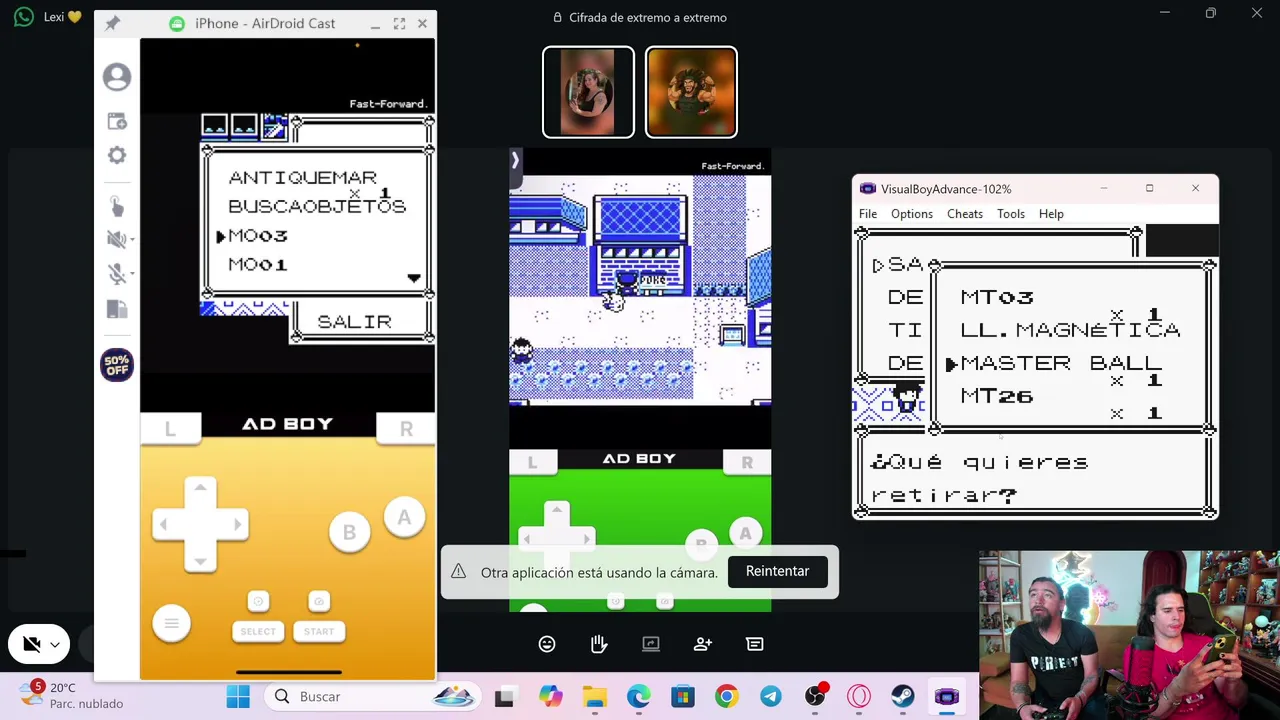Open emoji reactions in the call bar
Image resolution: width=1280 pixels, height=720 pixels.
tap(547, 644)
